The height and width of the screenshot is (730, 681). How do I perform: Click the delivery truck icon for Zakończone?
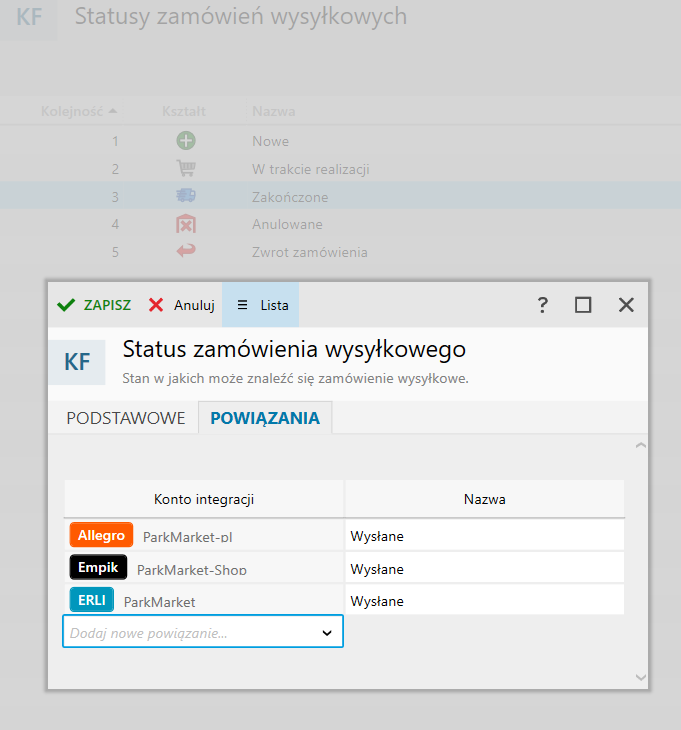(x=185, y=196)
